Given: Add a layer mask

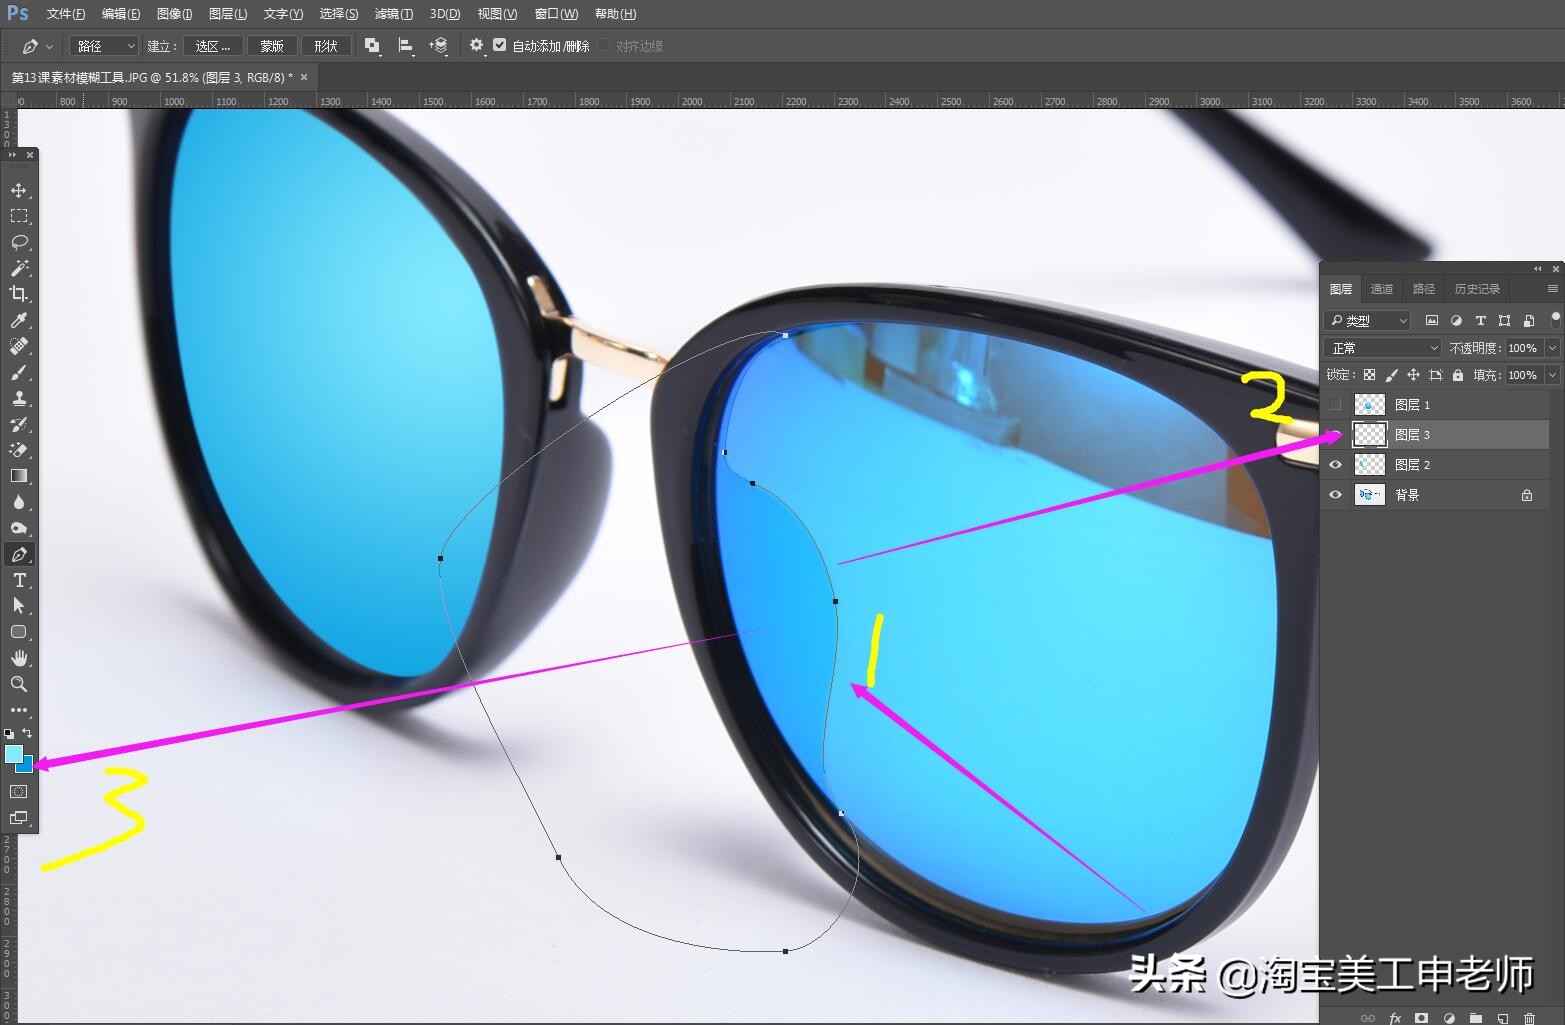Looking at the screenshot, I should click(1421, 1018).
